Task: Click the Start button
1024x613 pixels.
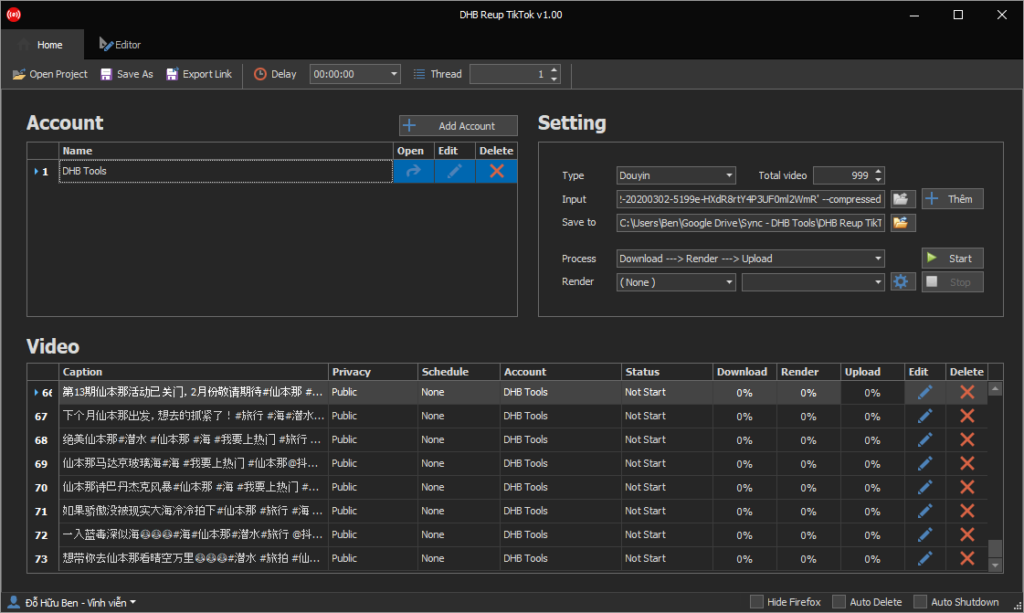Action: (x=952, y=259)
